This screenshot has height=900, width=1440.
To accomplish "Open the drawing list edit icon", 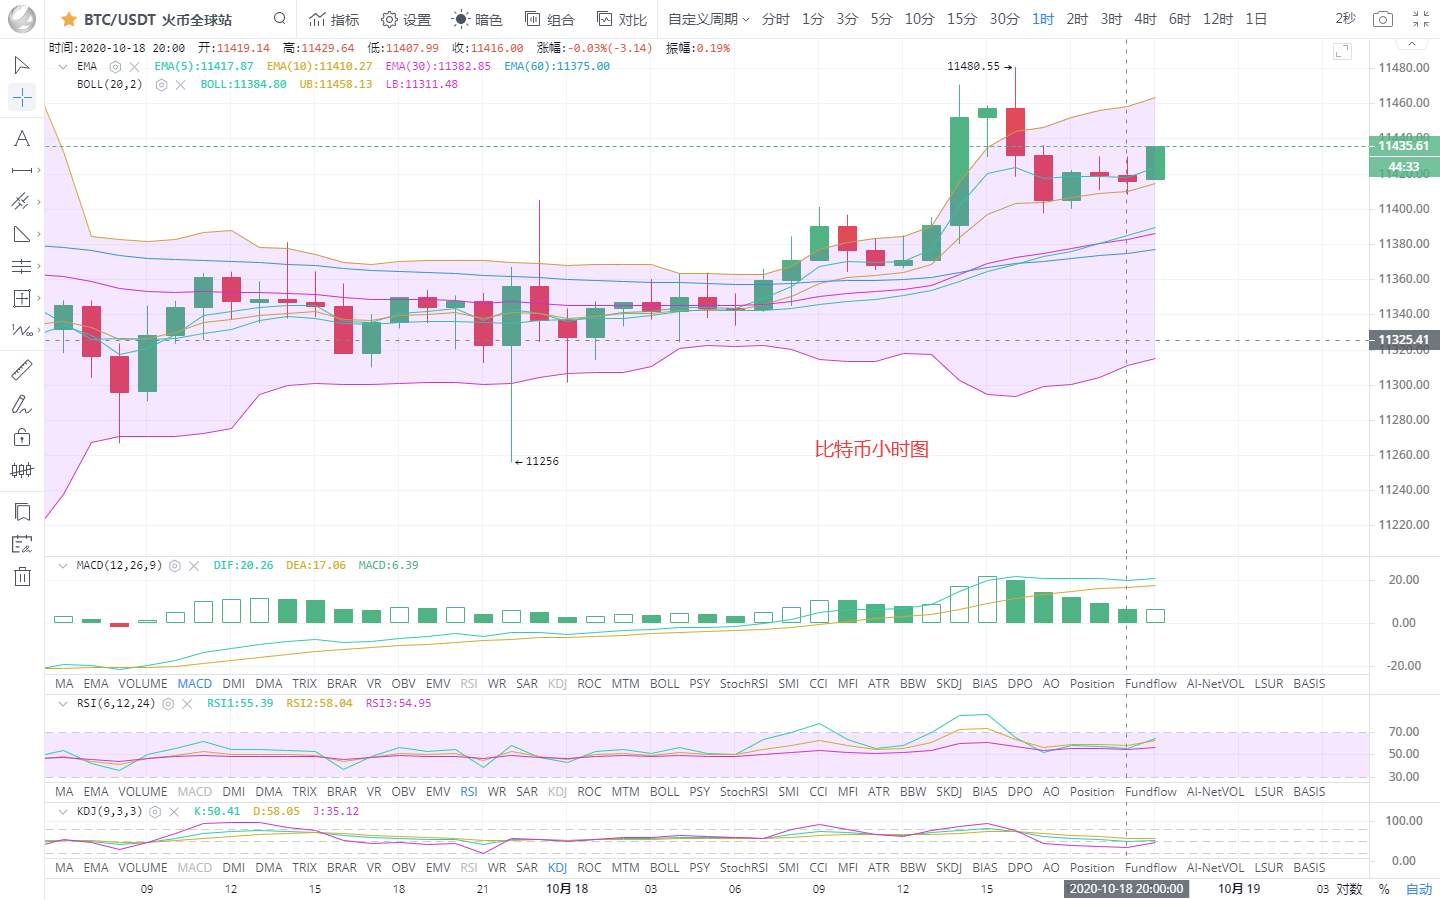I will coord(22,544).
